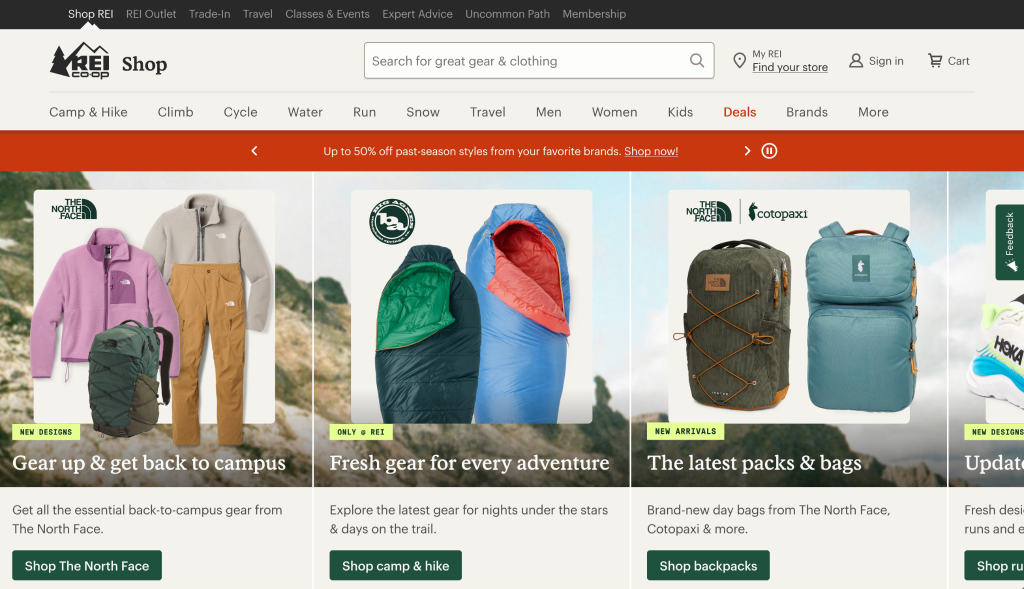The image size is (1024, 589).
Task: Click Find your store link
Action: tap(790, 67)
